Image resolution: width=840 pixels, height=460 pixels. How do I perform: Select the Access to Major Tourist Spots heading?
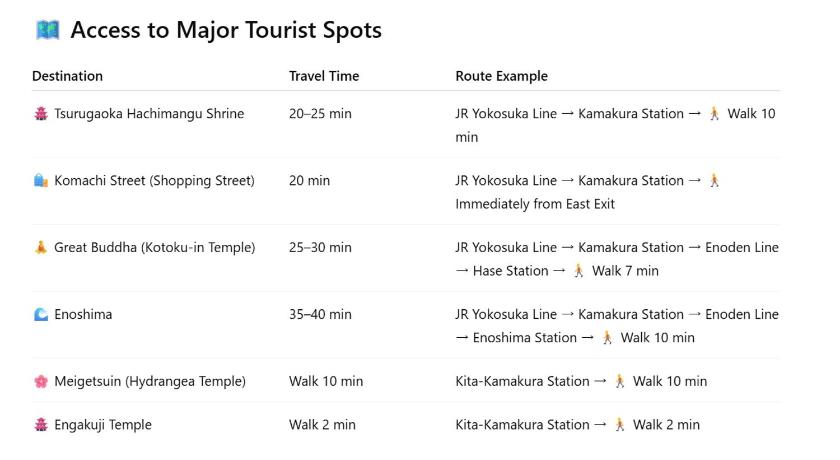226,30
